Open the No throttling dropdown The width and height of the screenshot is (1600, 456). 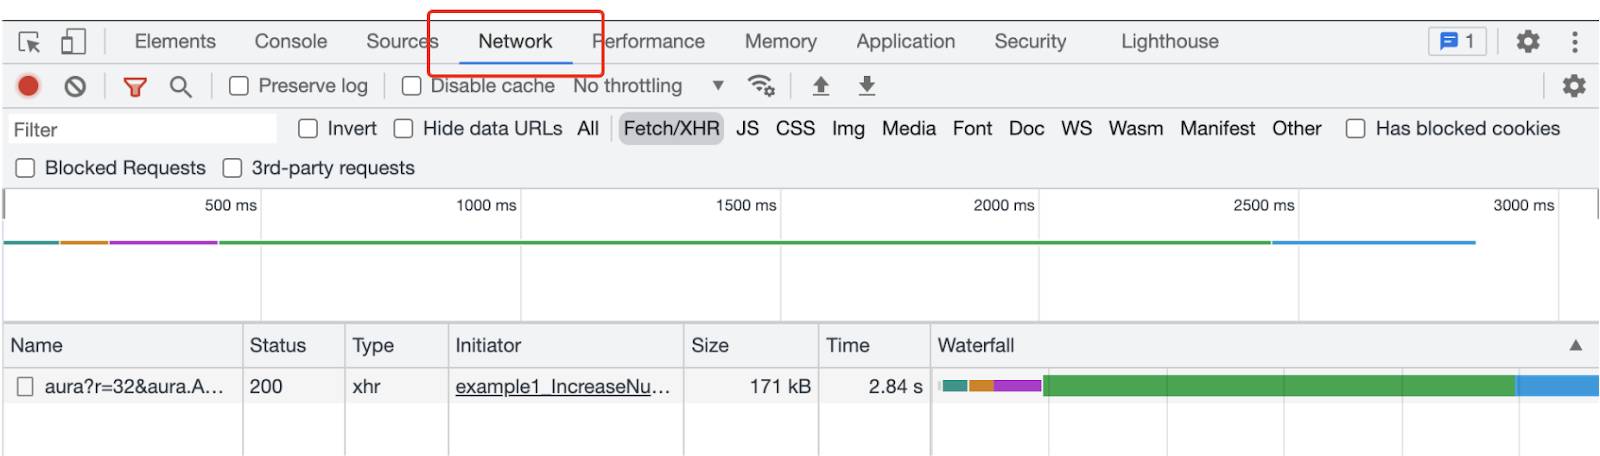649,86
